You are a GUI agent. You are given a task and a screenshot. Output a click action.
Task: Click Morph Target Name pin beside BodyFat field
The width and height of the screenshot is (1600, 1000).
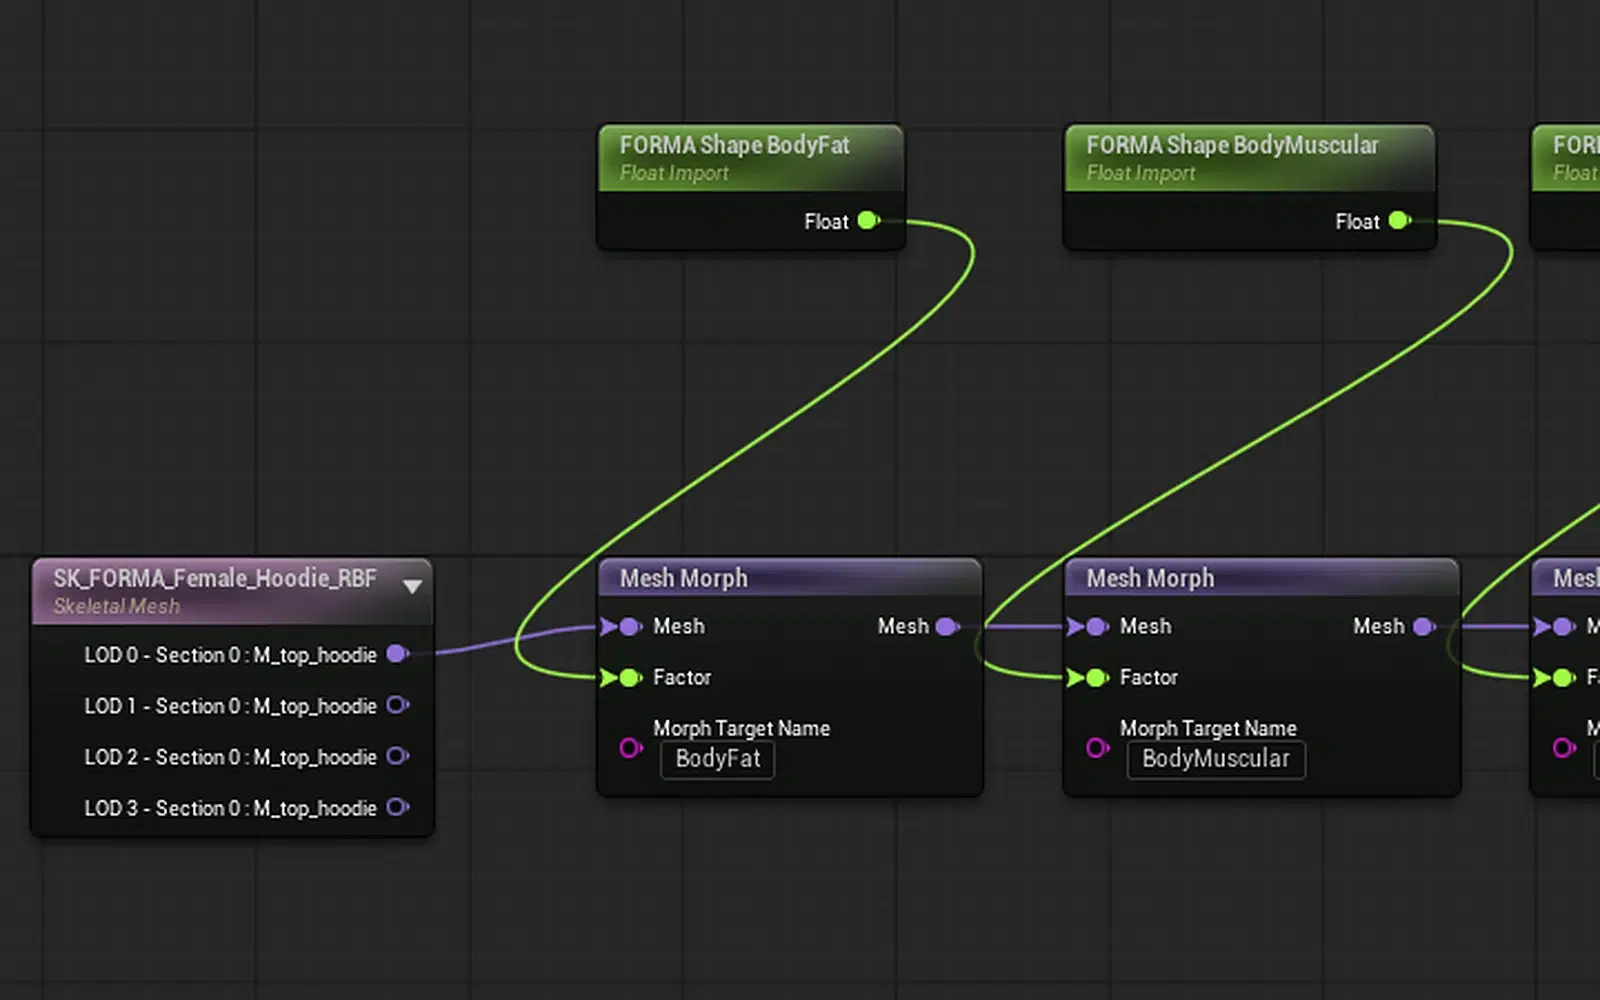[x=631, y=748]
